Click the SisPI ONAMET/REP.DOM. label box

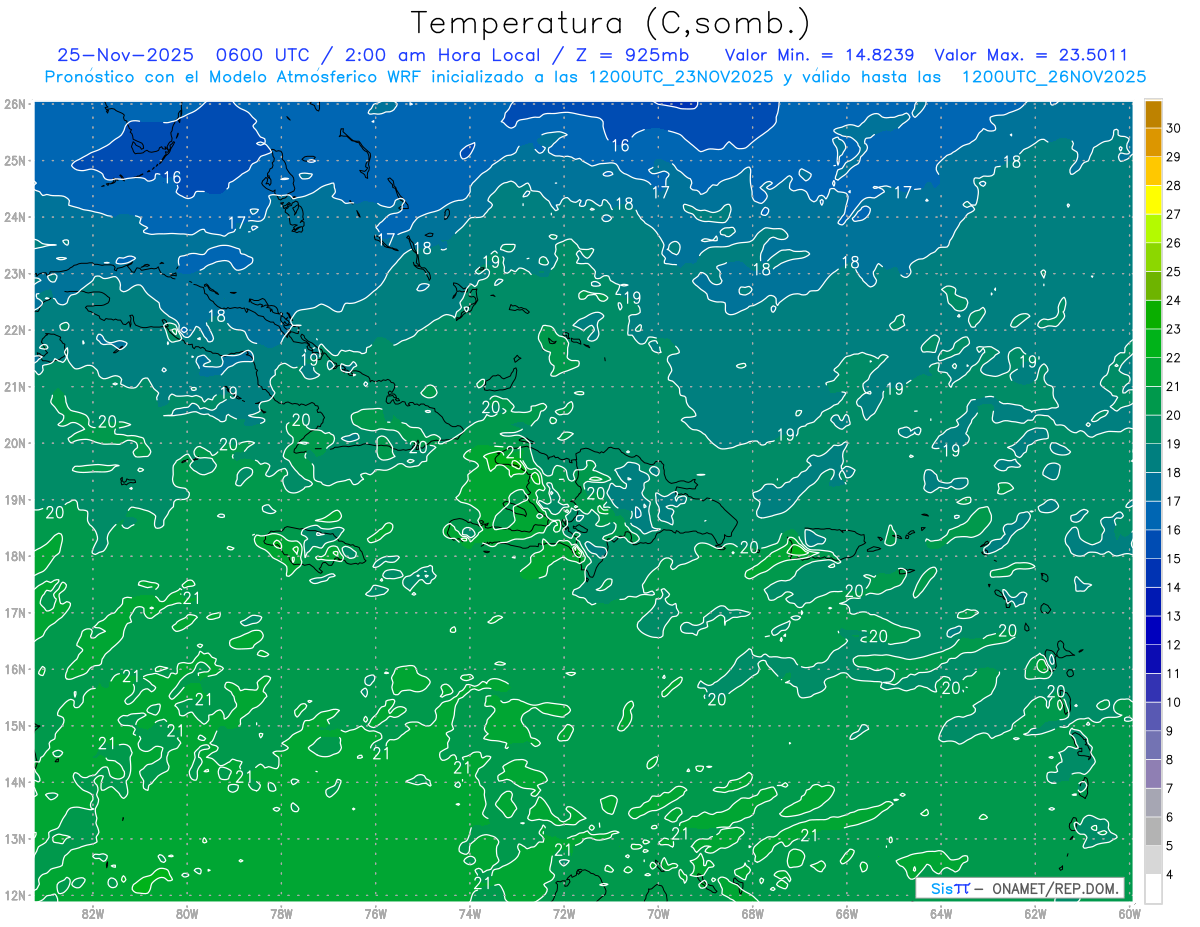click(x=1019, y=888)
